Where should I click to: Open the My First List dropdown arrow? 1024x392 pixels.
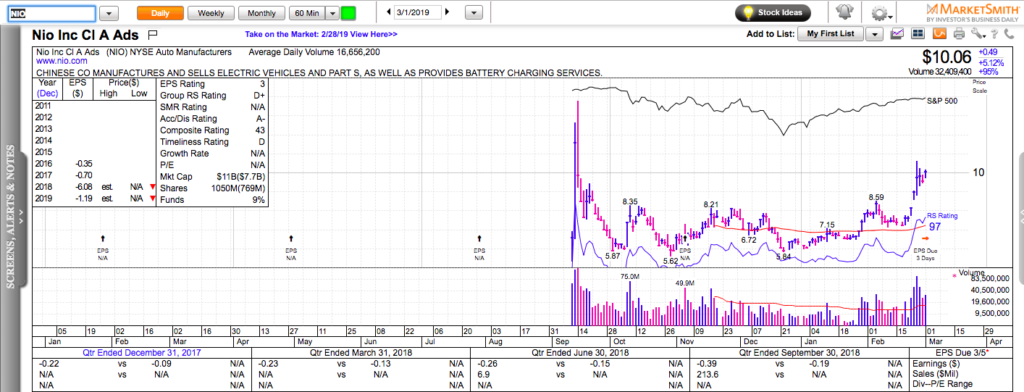click(x=874, y=33)
